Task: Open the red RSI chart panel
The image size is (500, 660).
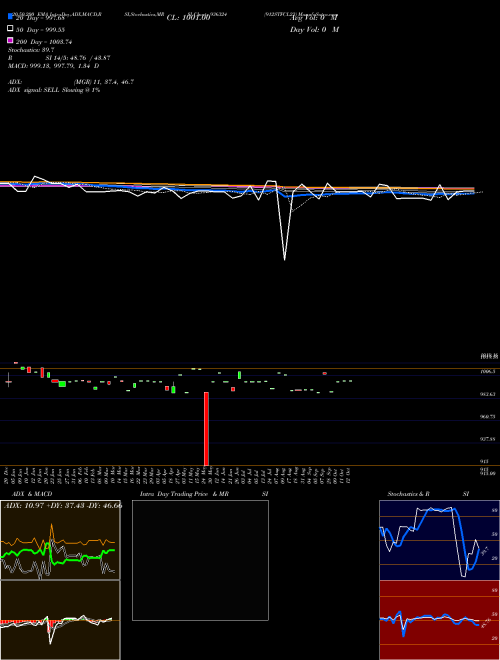Action: (x=439, y=620)
